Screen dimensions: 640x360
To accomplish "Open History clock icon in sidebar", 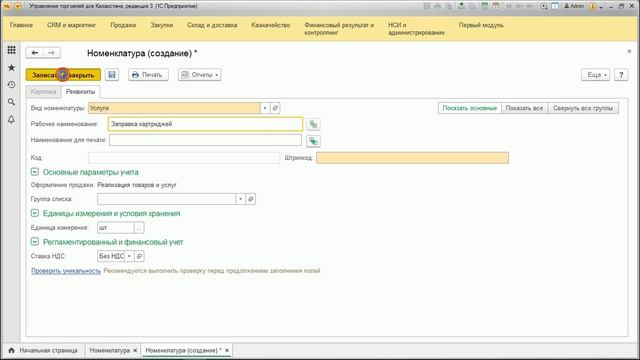I will 11,85.
